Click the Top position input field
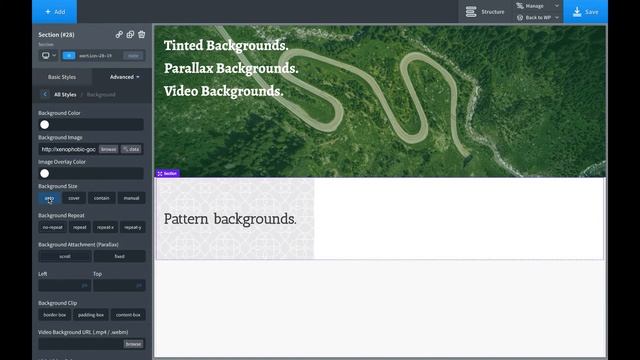Viewport: 640px width, 360px height. click(119, 285)
